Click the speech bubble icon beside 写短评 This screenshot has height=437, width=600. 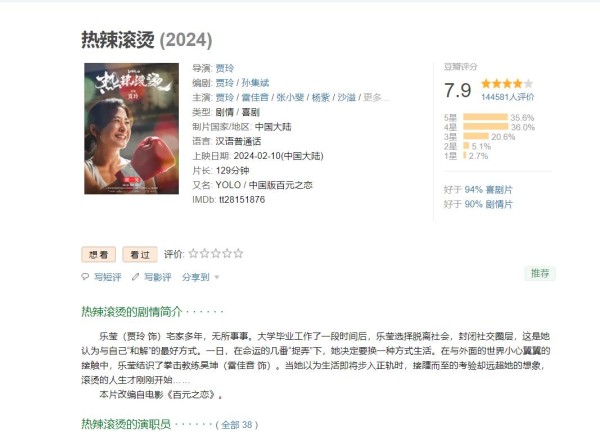pyautogui.click(x=85, y=277)
